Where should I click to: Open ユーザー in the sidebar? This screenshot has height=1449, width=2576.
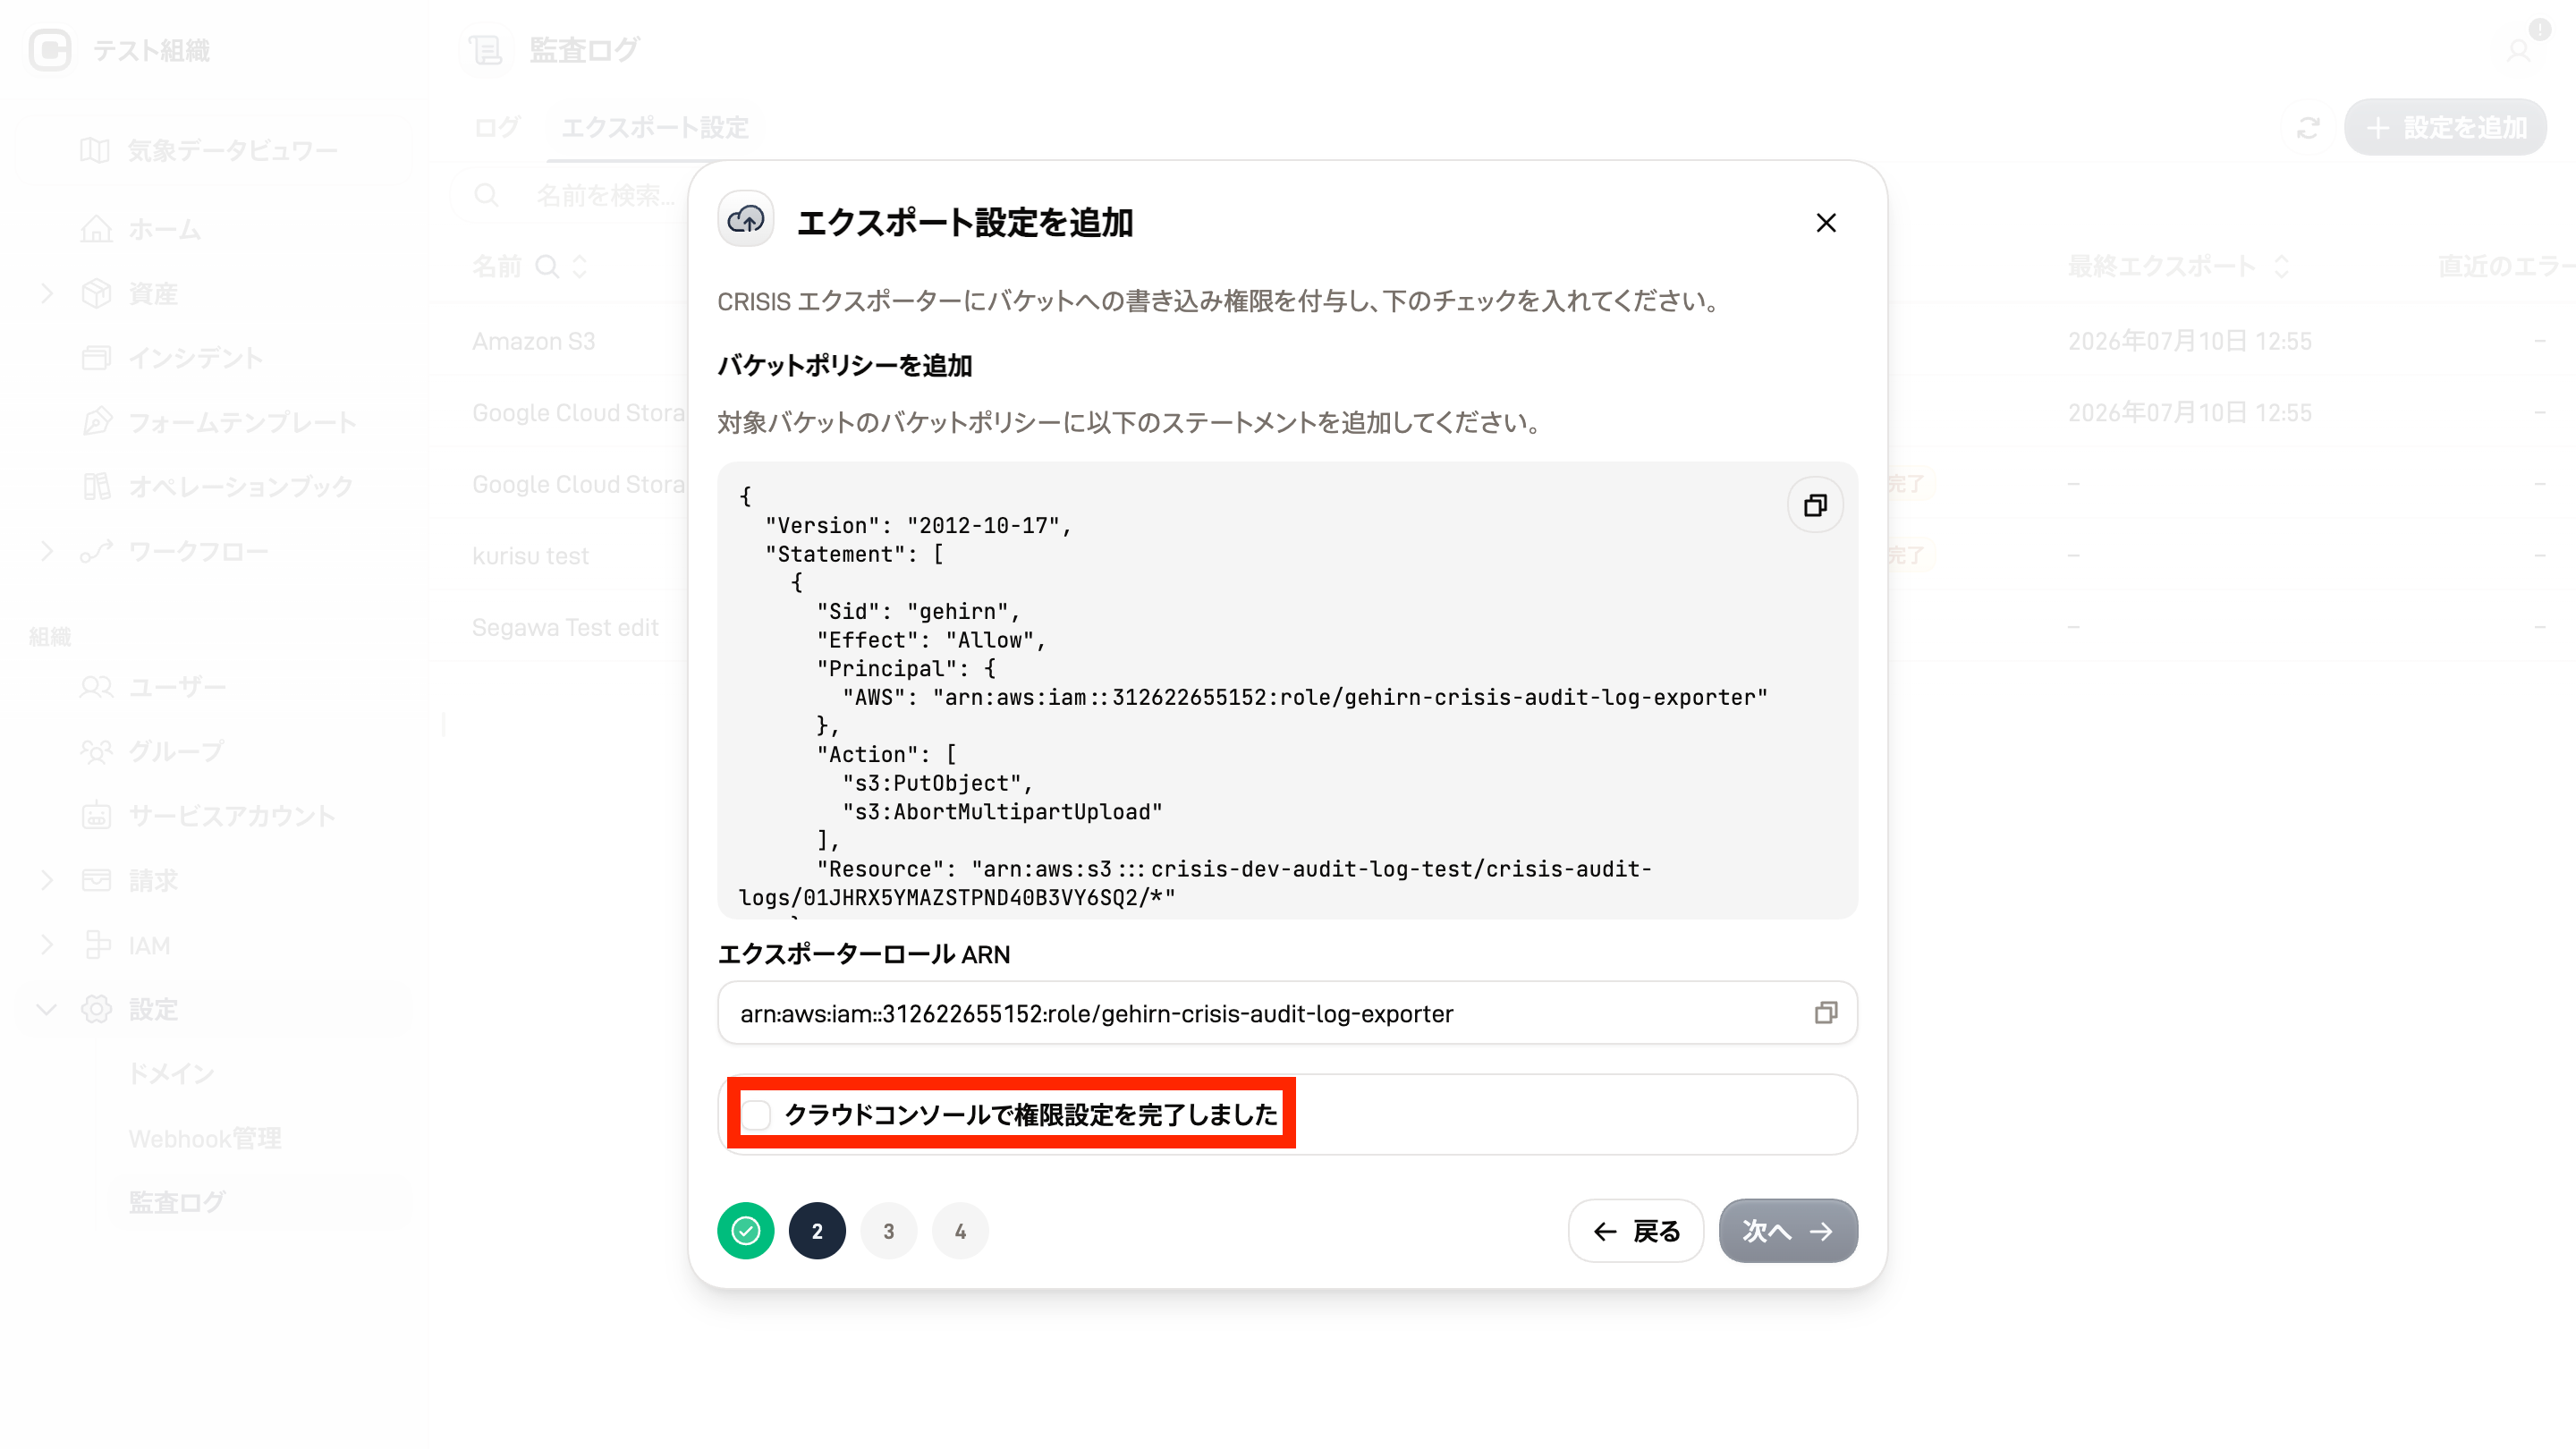(x=215, y=687)
